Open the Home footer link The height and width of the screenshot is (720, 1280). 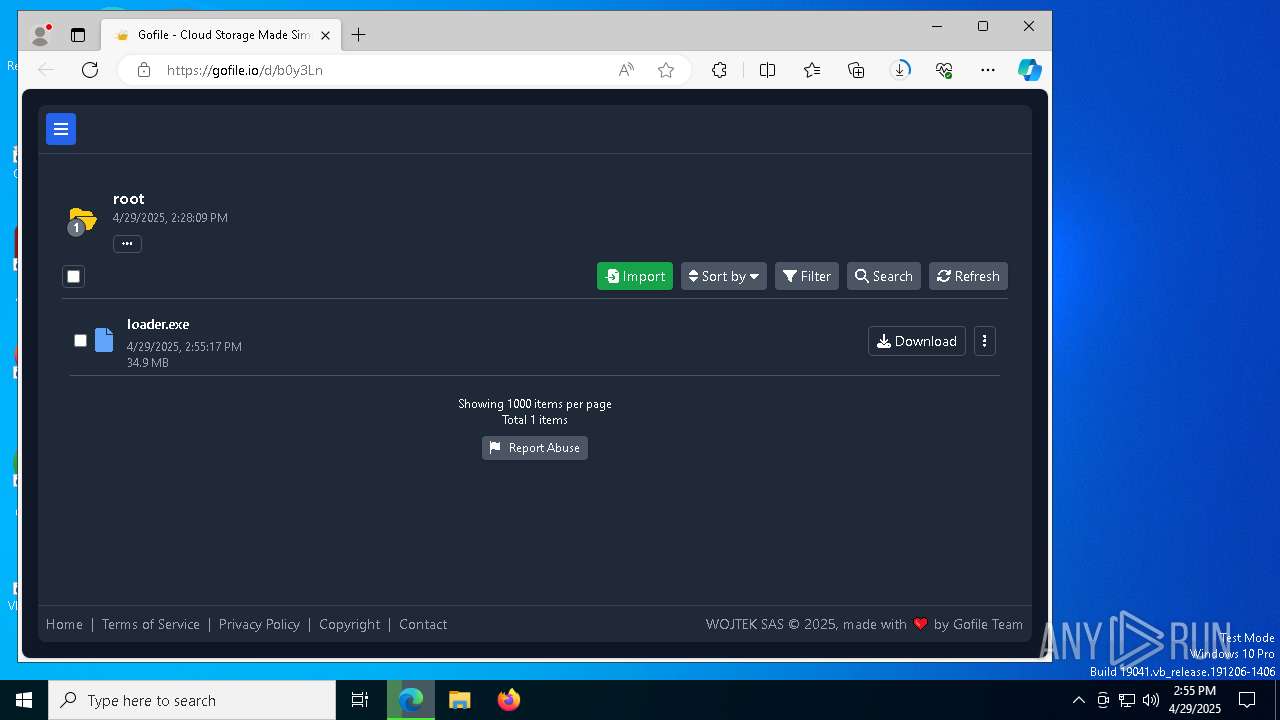coord(64,624)
